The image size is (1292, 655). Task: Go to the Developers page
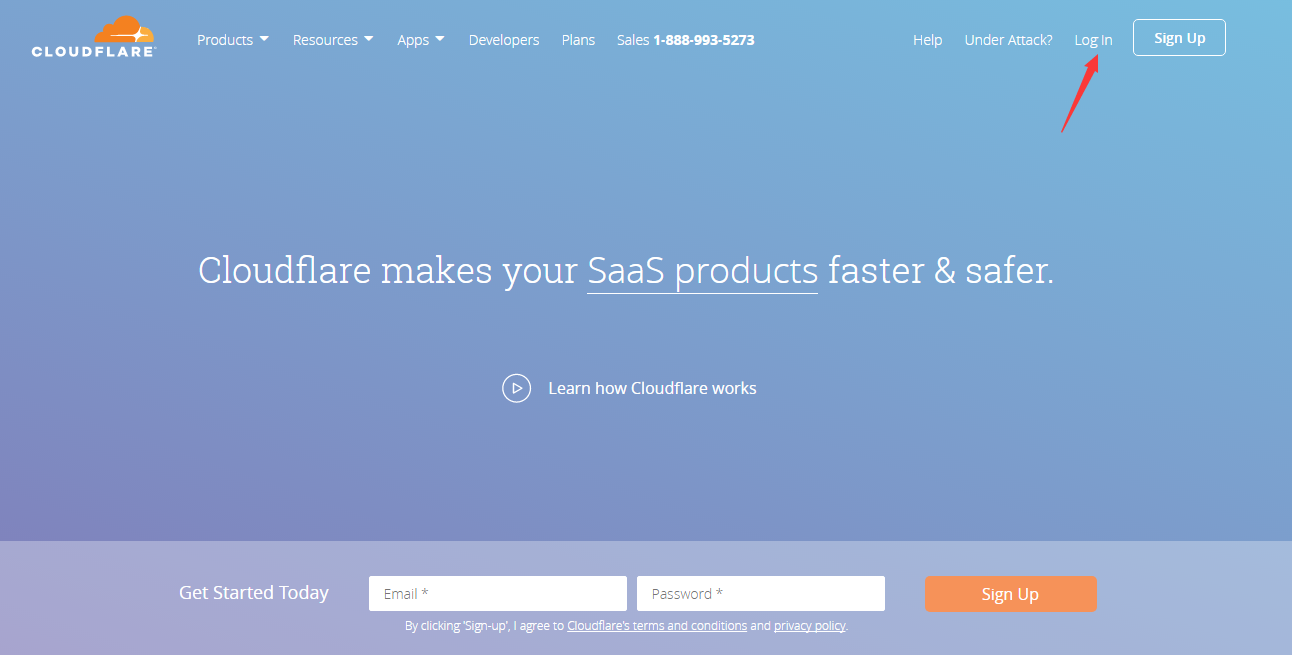point(504,40)
